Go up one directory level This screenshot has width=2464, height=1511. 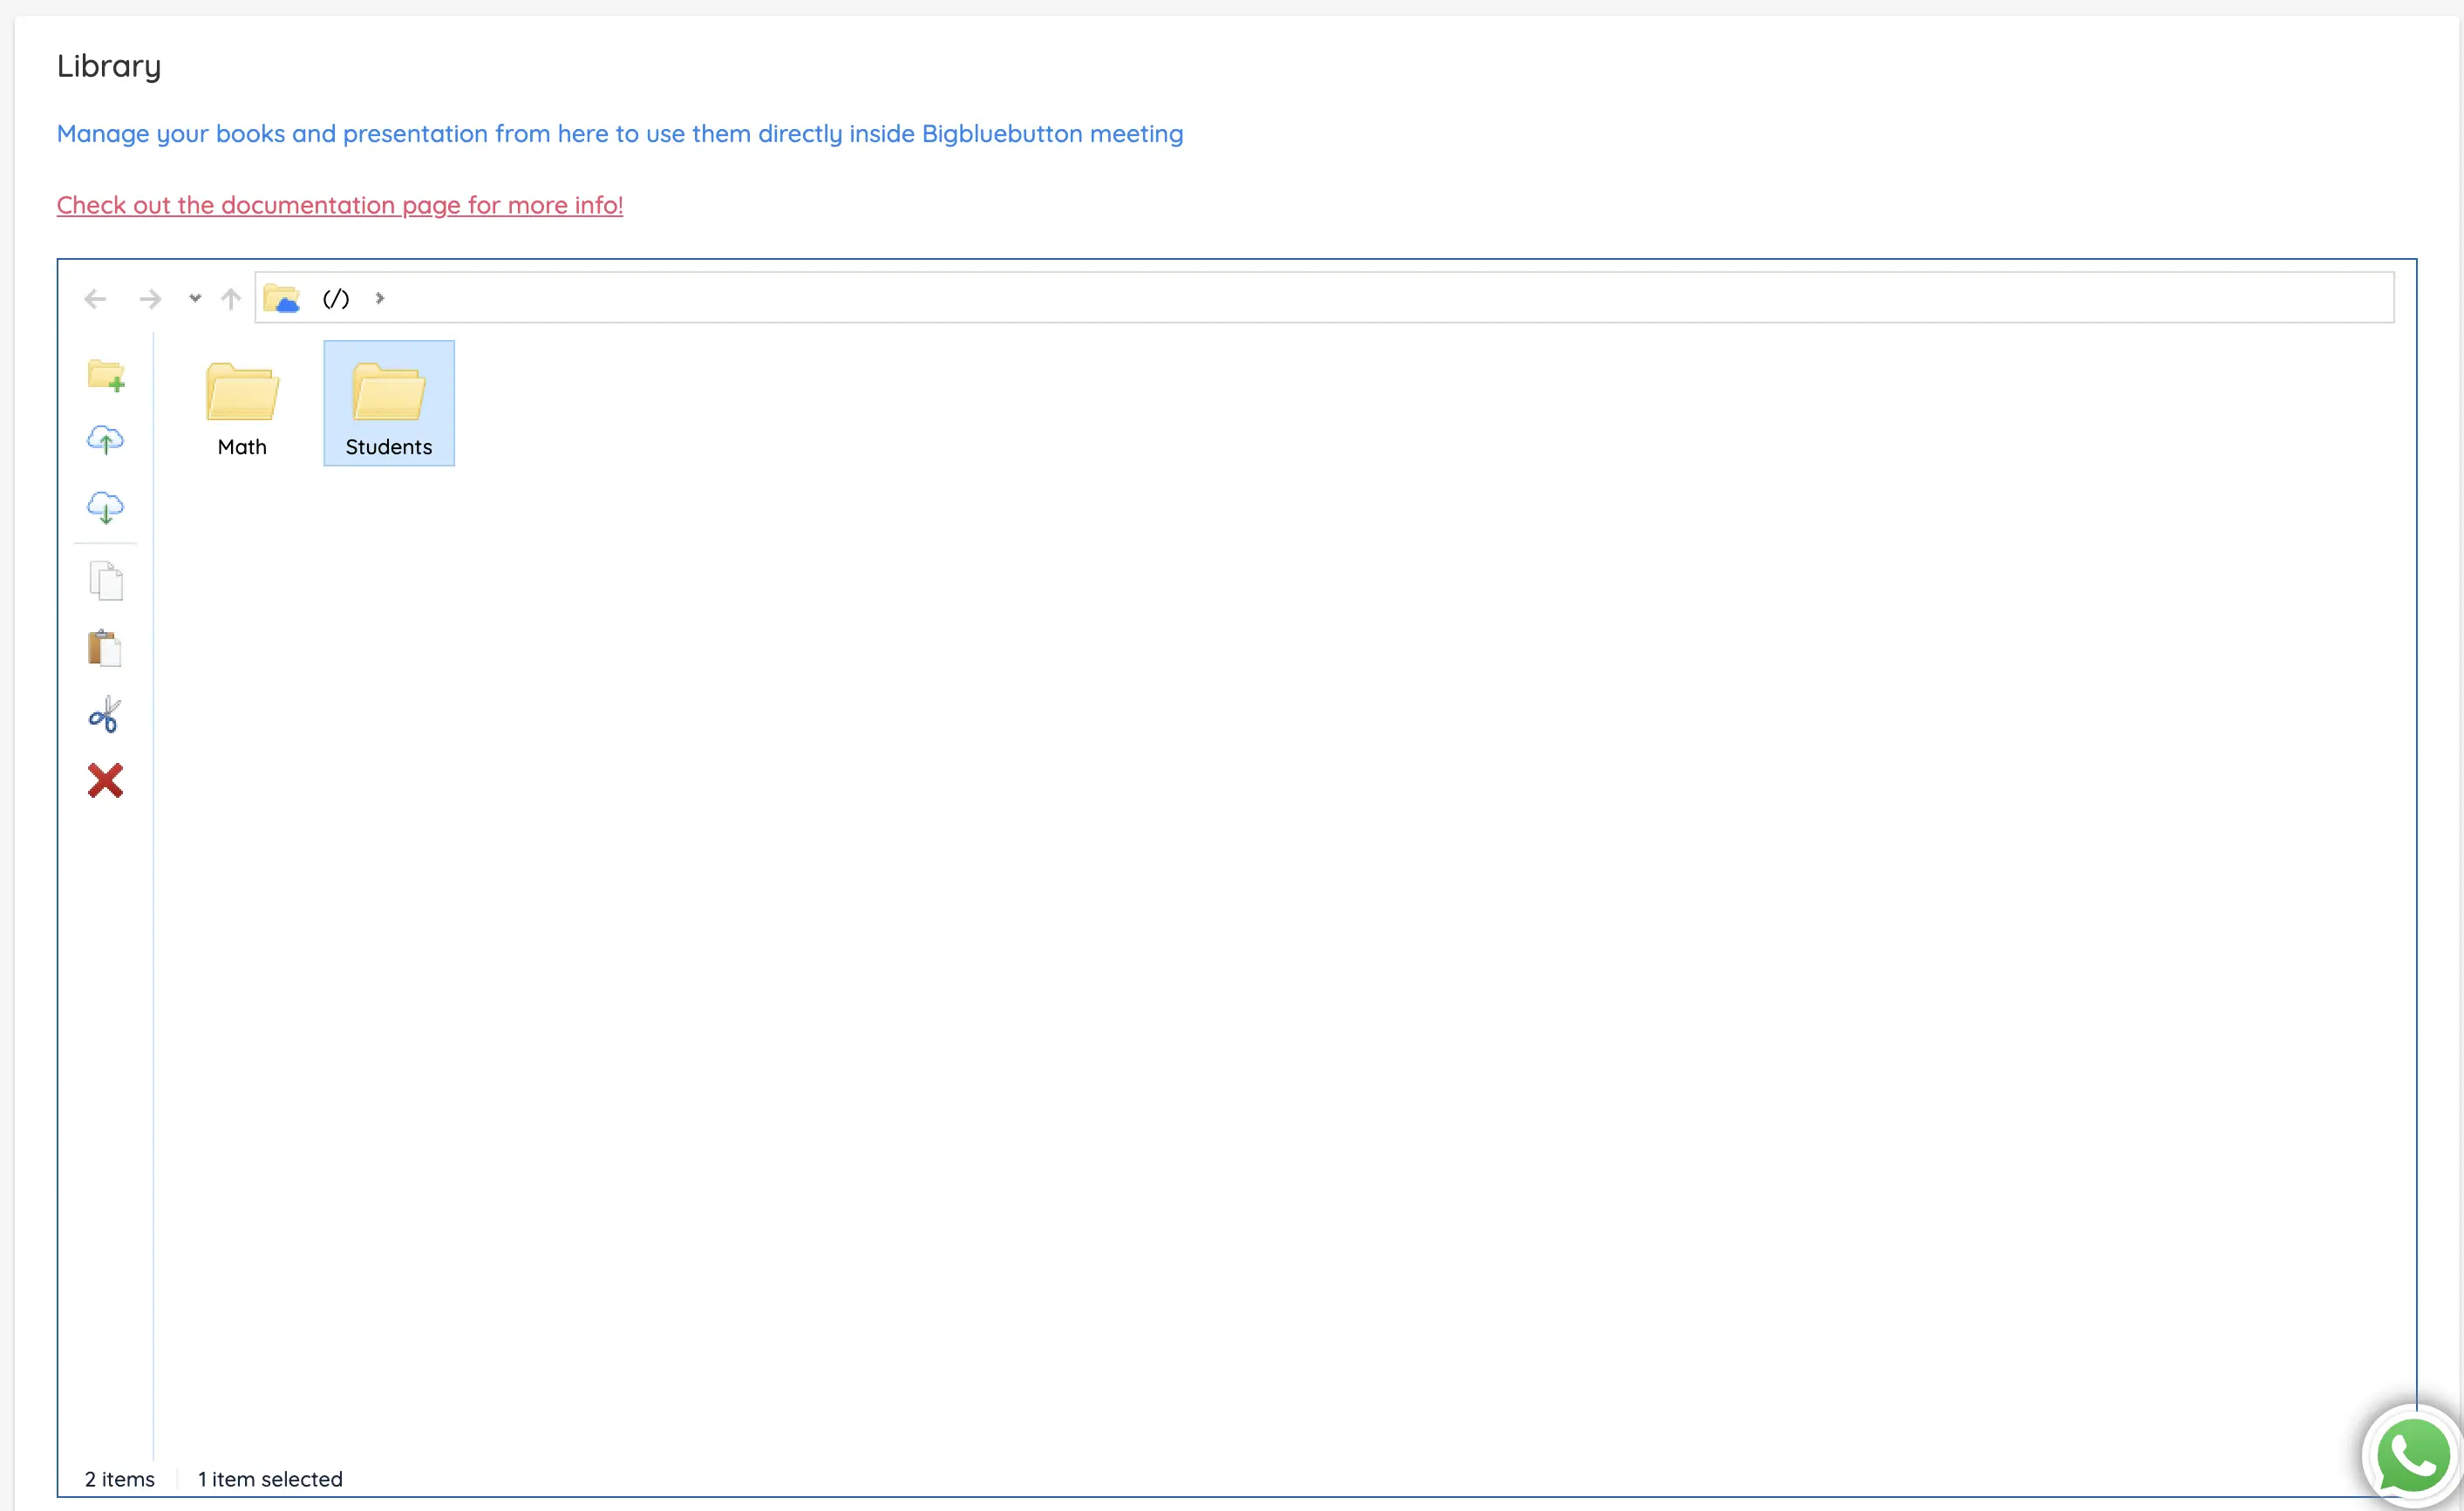coord(231,299)
